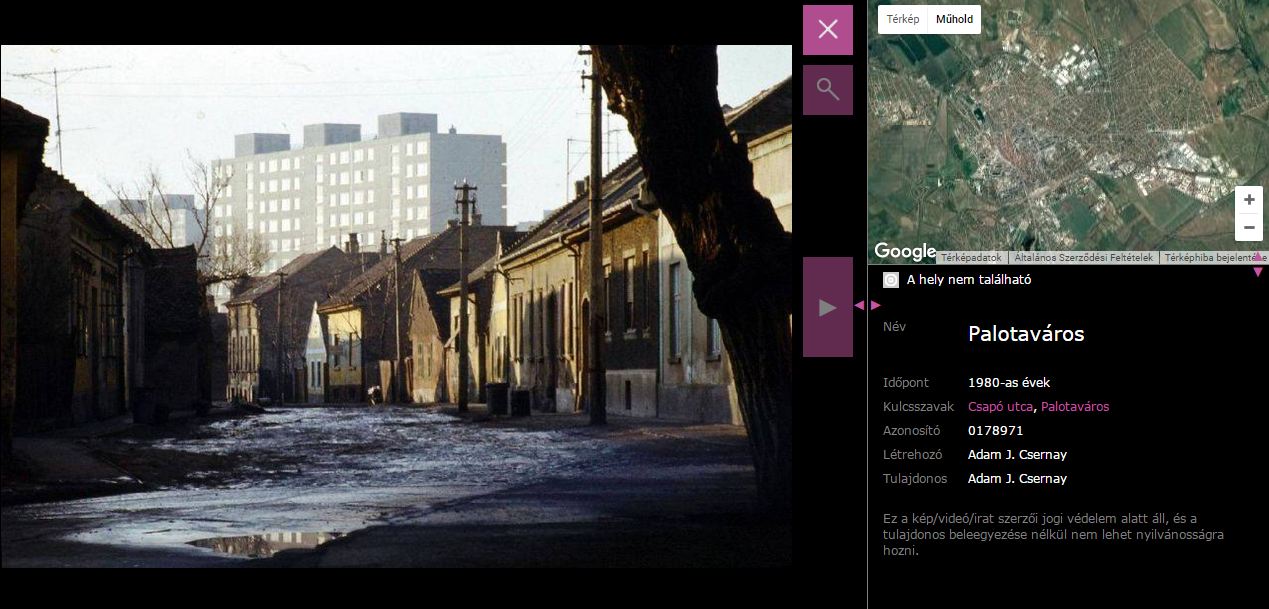
Task: Zoom in on the map with plus
Action: pyautogui.click(x=1248, y=200)
